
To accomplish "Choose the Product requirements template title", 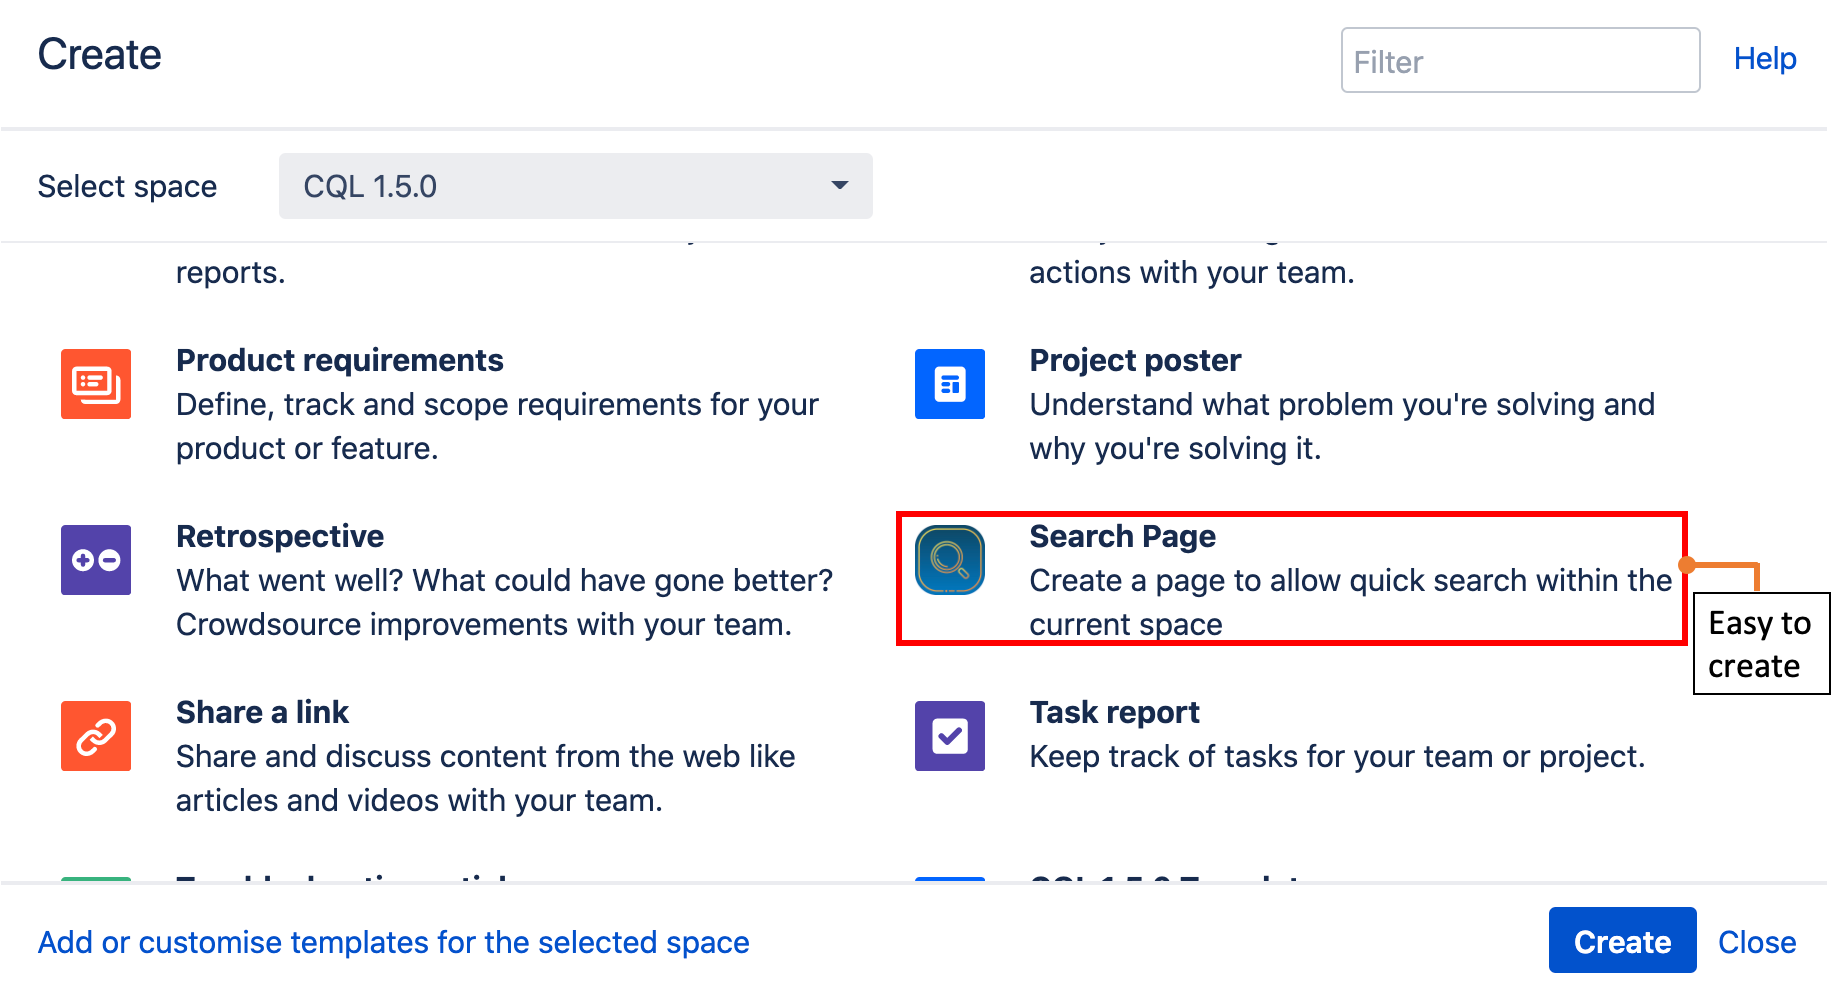I will coord(340,360).
